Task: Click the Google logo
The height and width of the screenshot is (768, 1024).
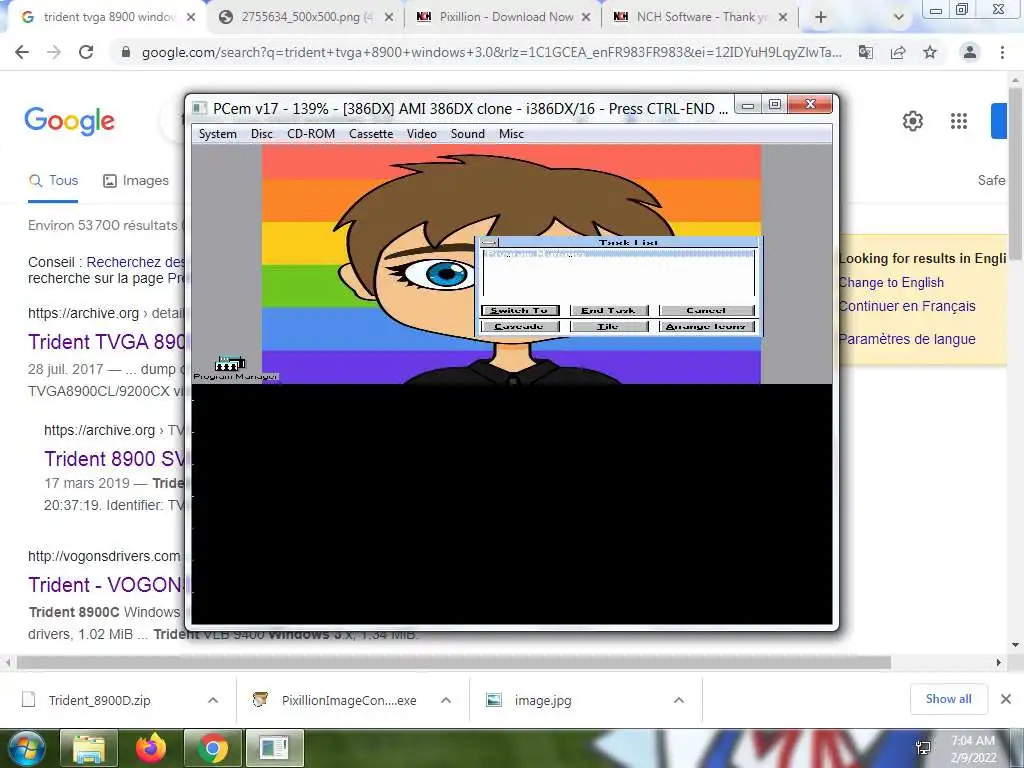Action: pyautogui.click(x=69, y=121)
